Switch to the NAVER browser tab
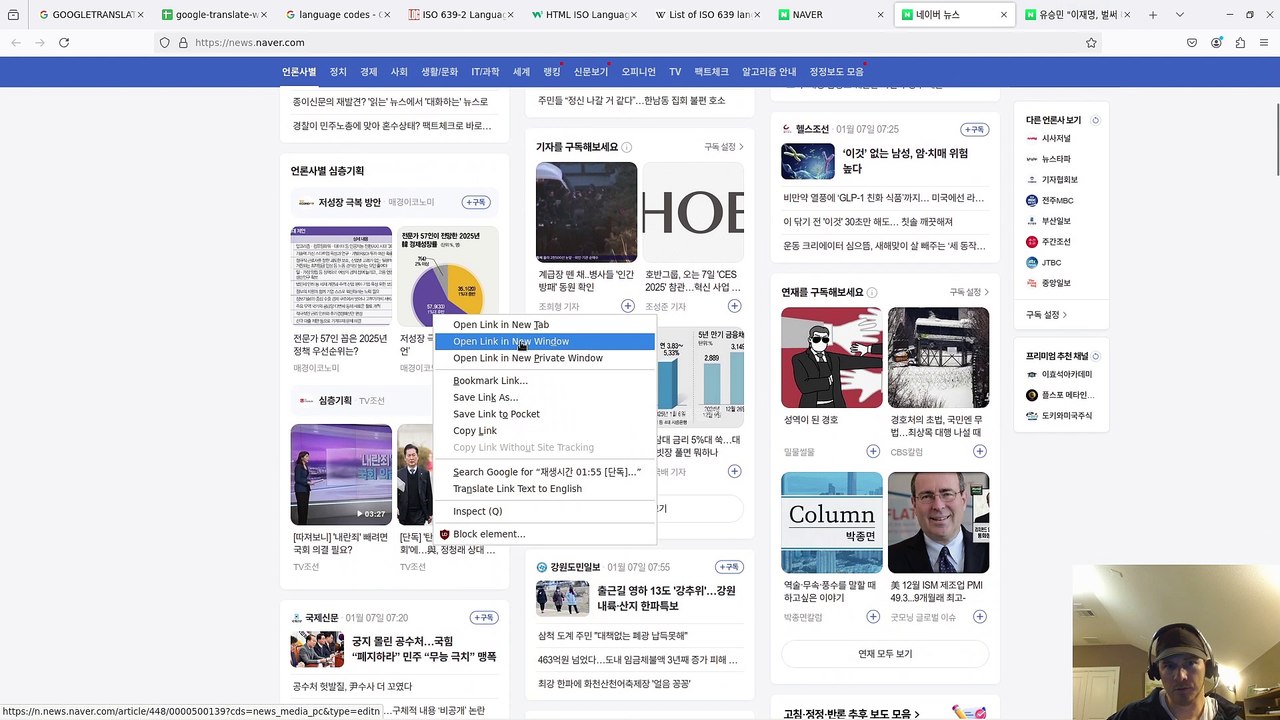This screenshot has width=1280, height=720. (x=830, y=15)
